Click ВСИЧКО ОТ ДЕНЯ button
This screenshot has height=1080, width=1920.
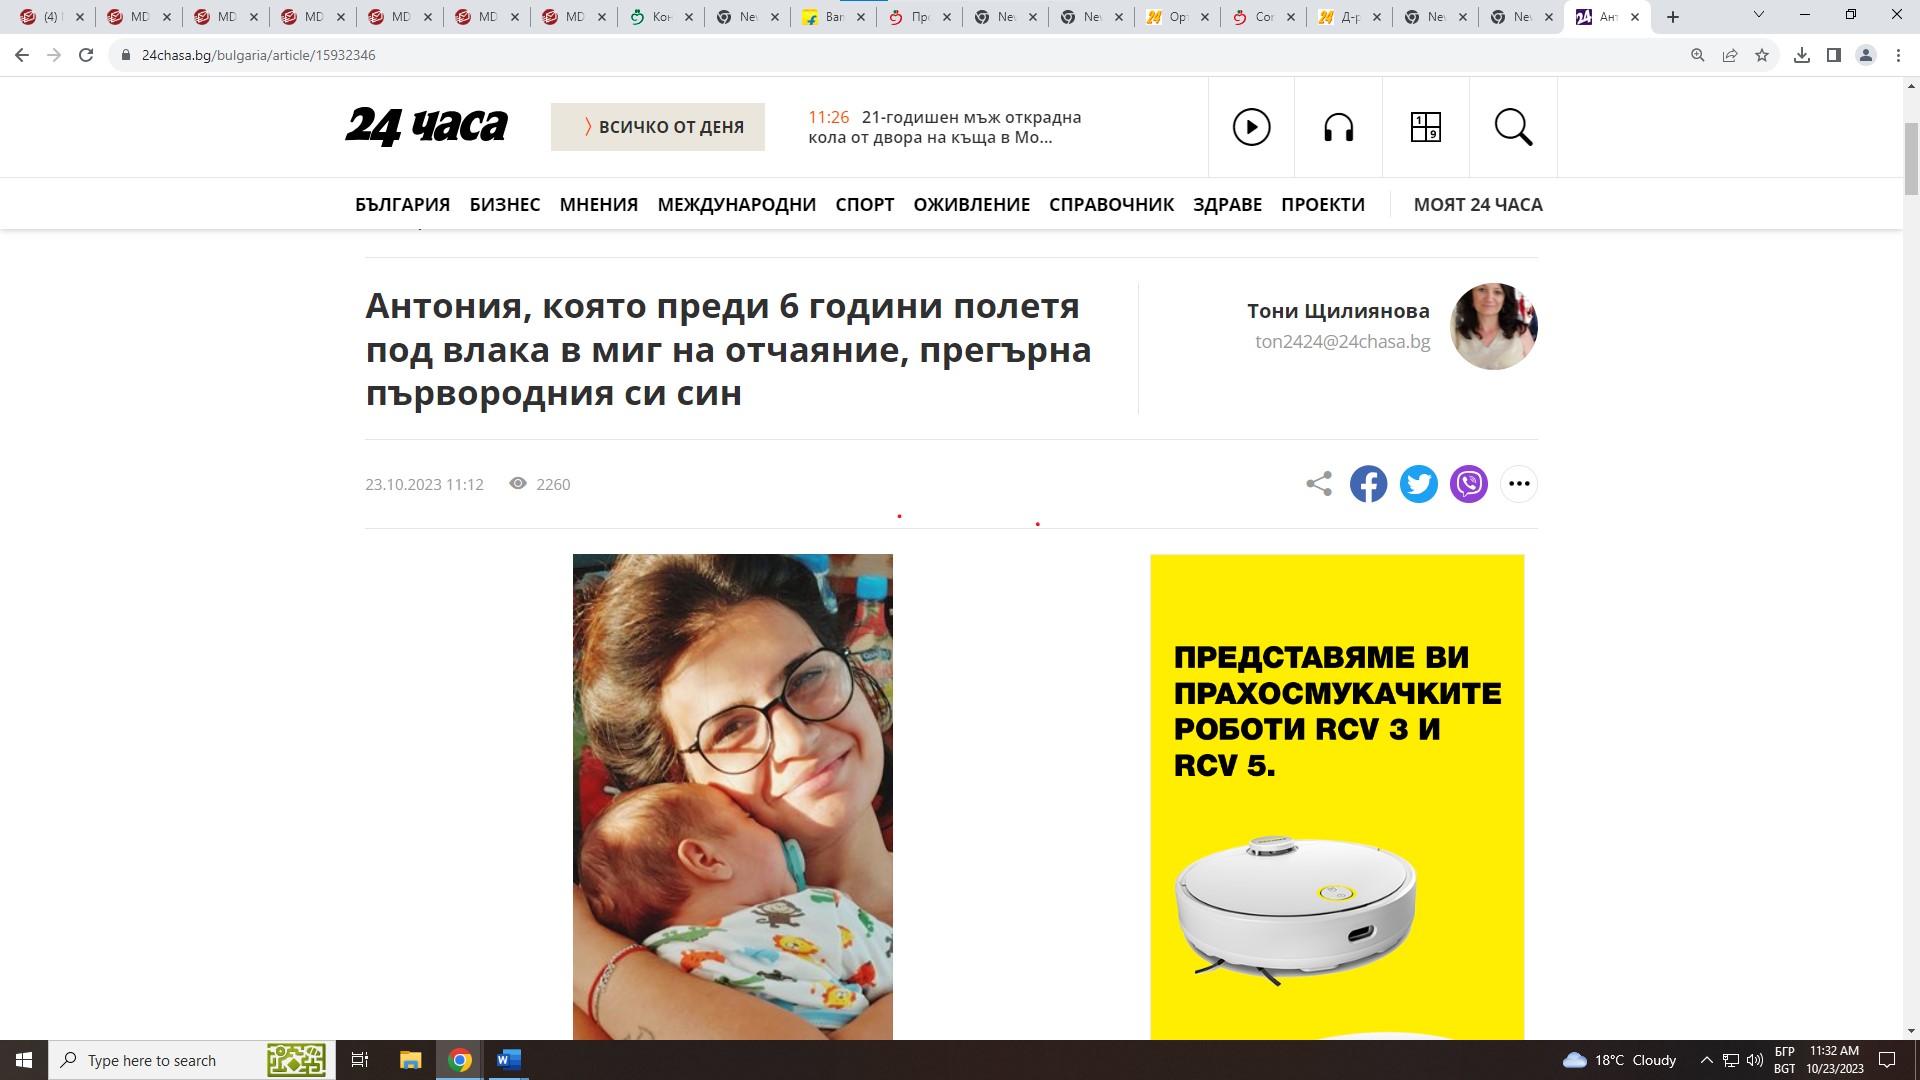tap(657, 127)
